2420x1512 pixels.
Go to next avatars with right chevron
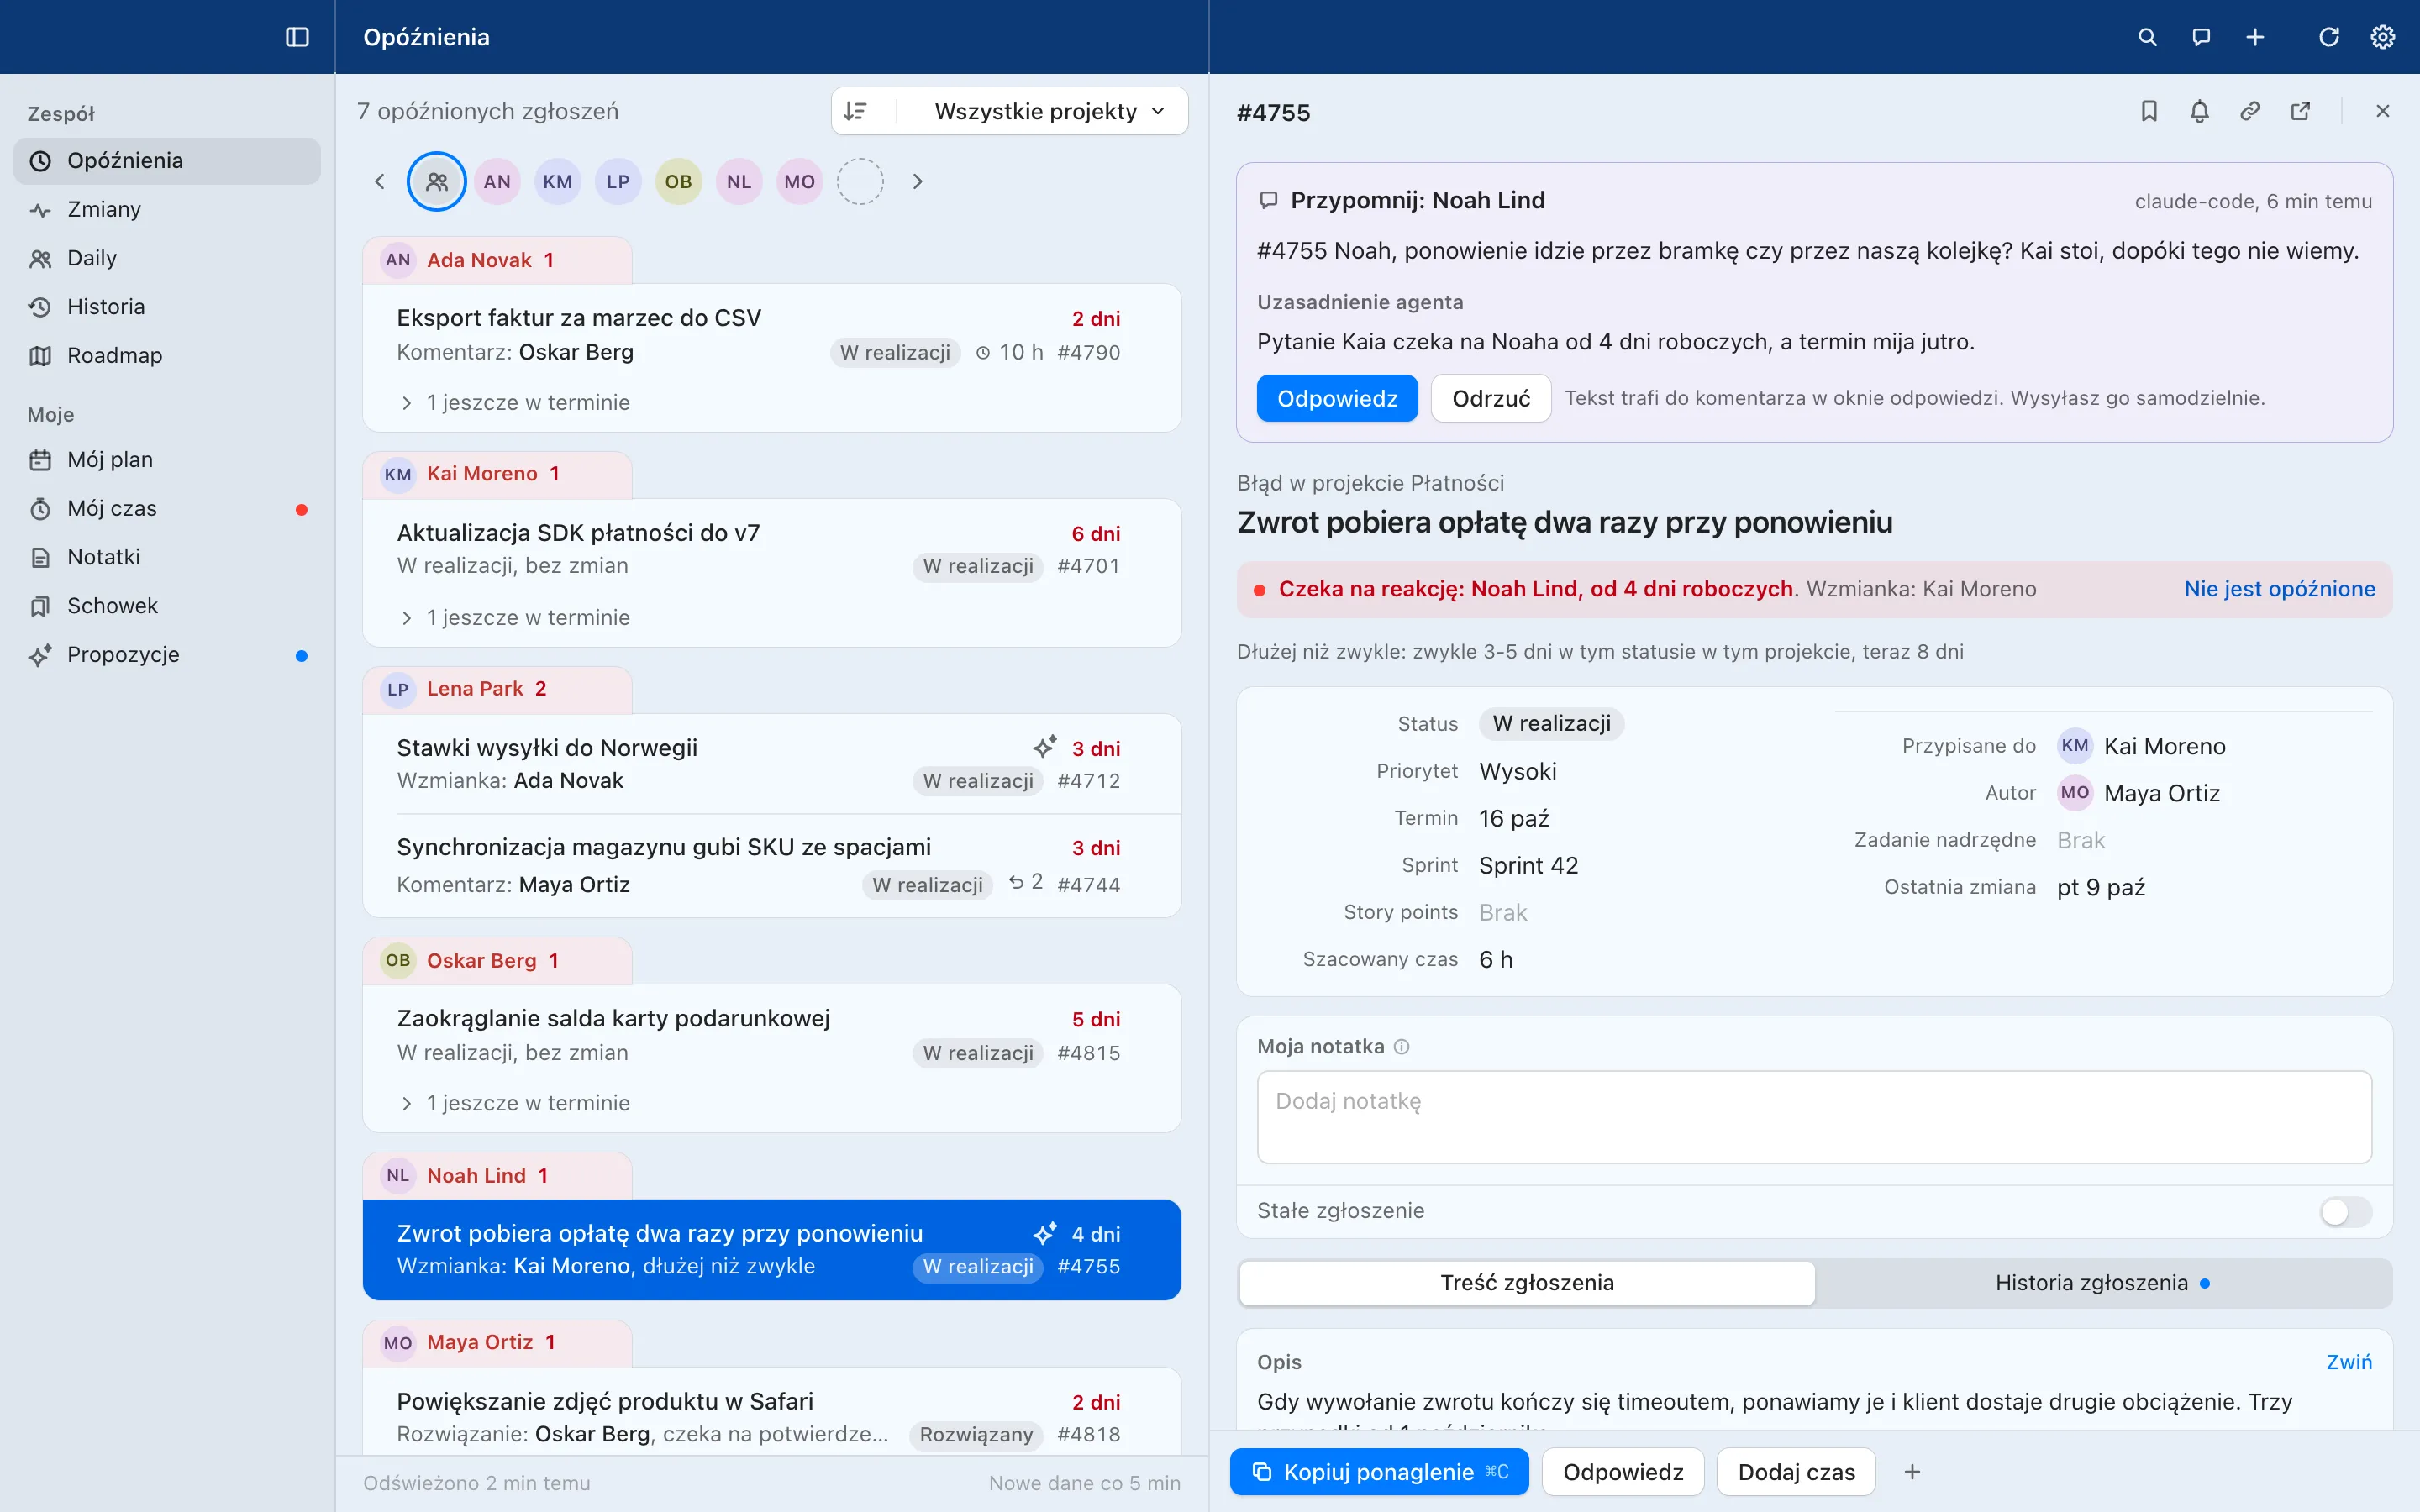[917, 181]
